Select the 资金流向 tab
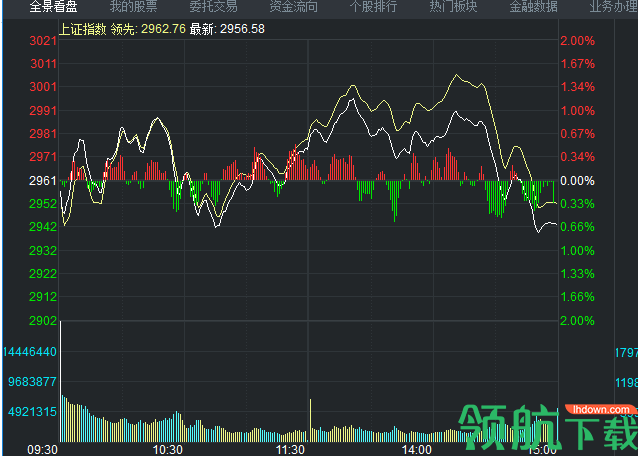This screenshot has width=638, height=457. coord(294,7)
